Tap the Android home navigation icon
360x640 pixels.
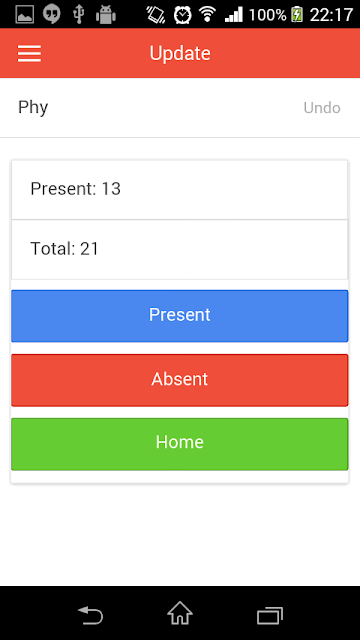click(x=180, y=613)
